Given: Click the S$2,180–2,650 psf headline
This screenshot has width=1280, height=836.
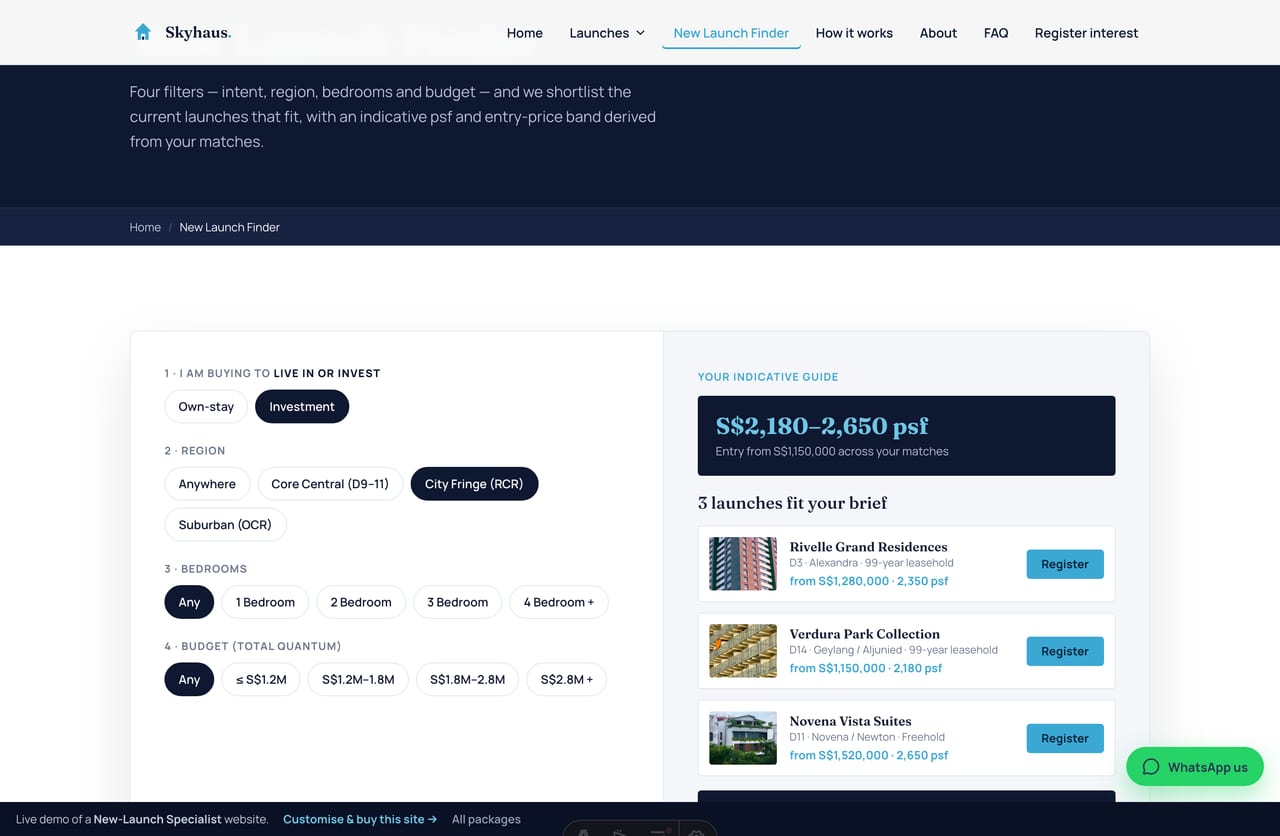Looking at the screenshot, I should coord(822,426).
